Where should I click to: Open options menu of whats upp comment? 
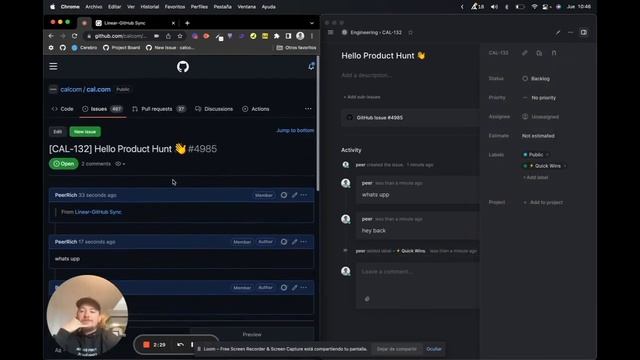(304, 242)
